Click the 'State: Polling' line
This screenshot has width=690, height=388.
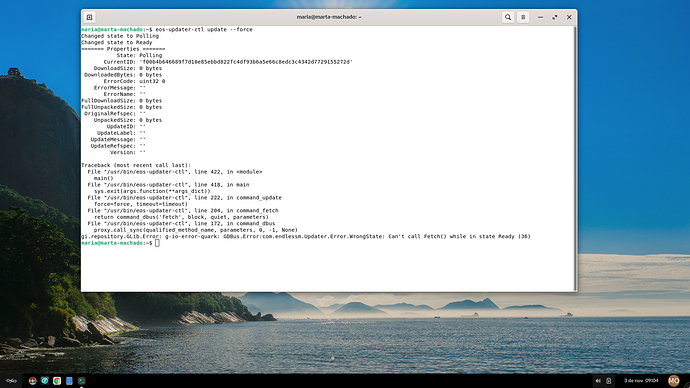pyautogui.click(x=139, y=55)
